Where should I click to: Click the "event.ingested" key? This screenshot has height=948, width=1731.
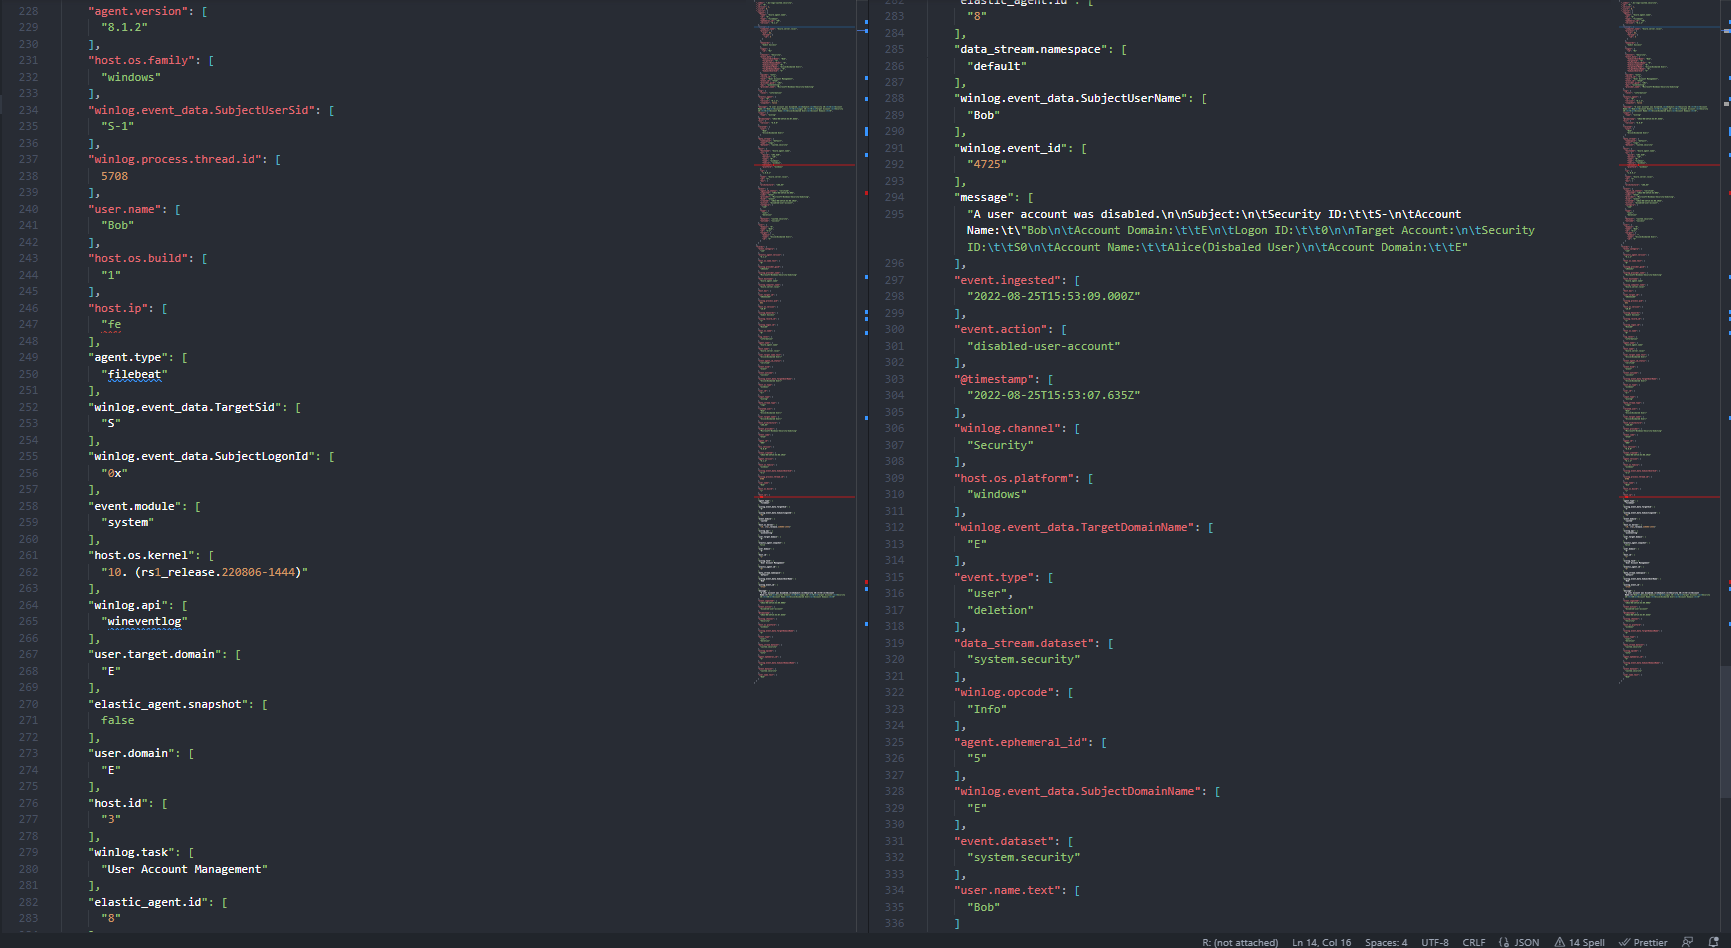point(1007,281)
